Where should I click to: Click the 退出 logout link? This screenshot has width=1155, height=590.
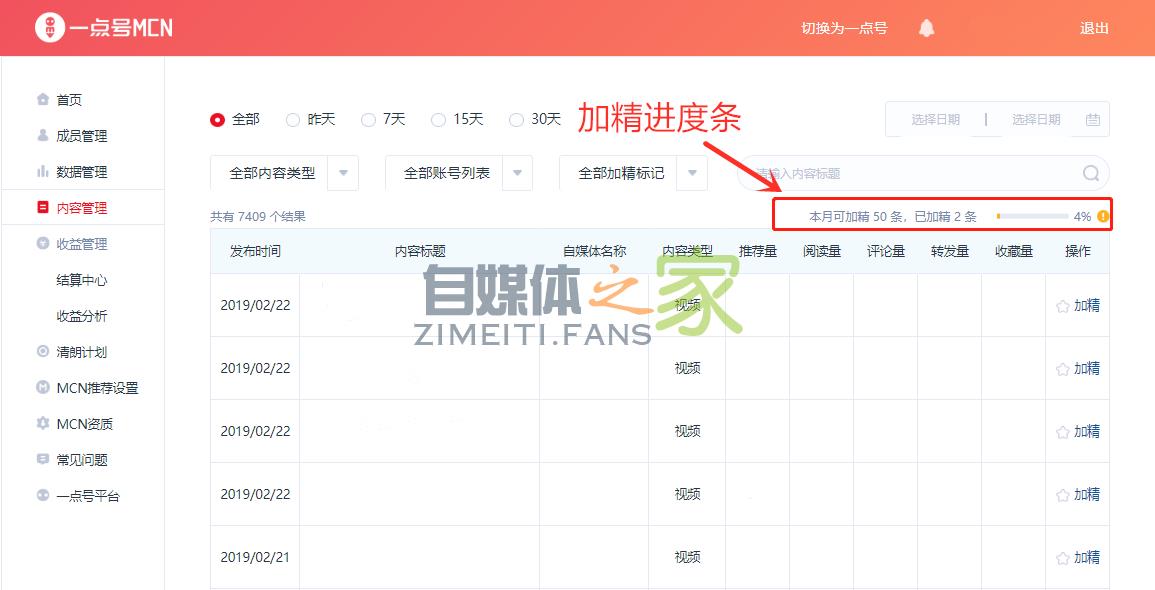[x=1094, y=28]
